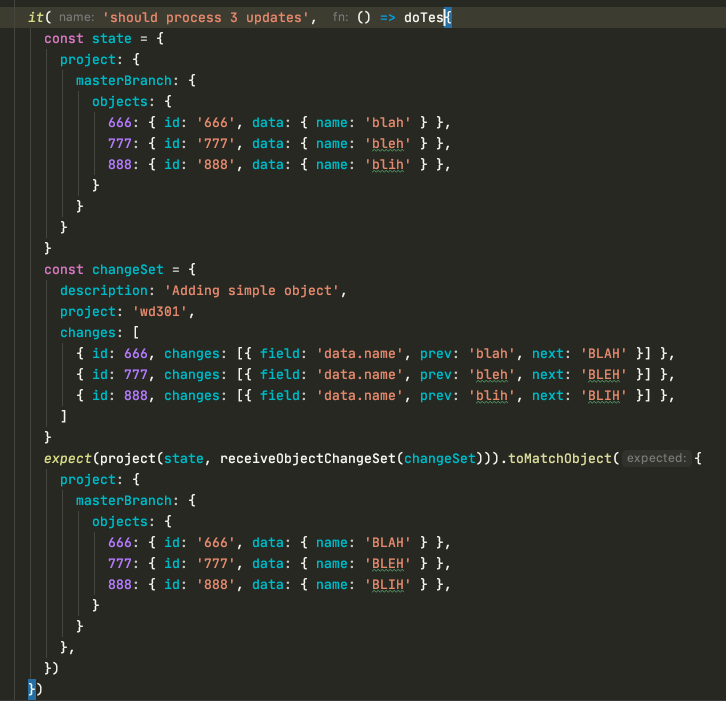This screenshot has width=726, height=701.
Task: Click the 'it' function at top
Action: pyautogui.click(x=36, y=18)
